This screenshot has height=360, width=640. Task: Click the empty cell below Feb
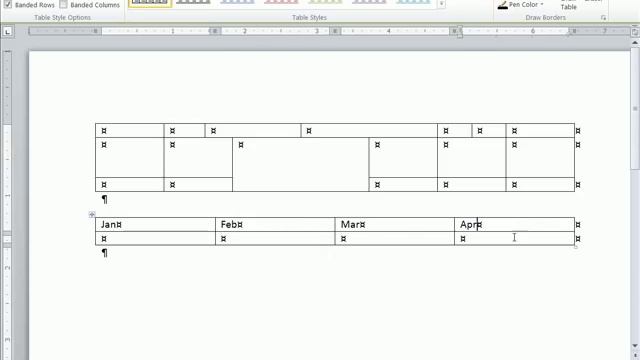pyautogui.click(x=275, y=238)
